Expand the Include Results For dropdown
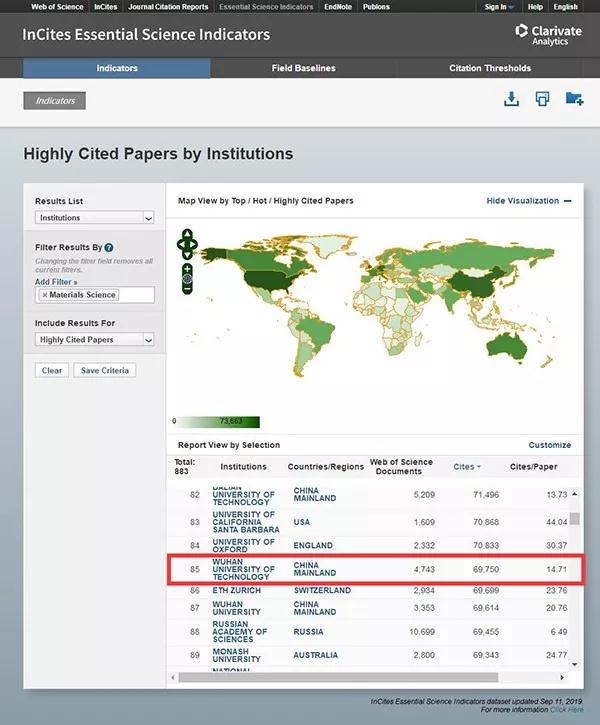The width and height of the screenshot is (600, 725). (x=95, y=340)
